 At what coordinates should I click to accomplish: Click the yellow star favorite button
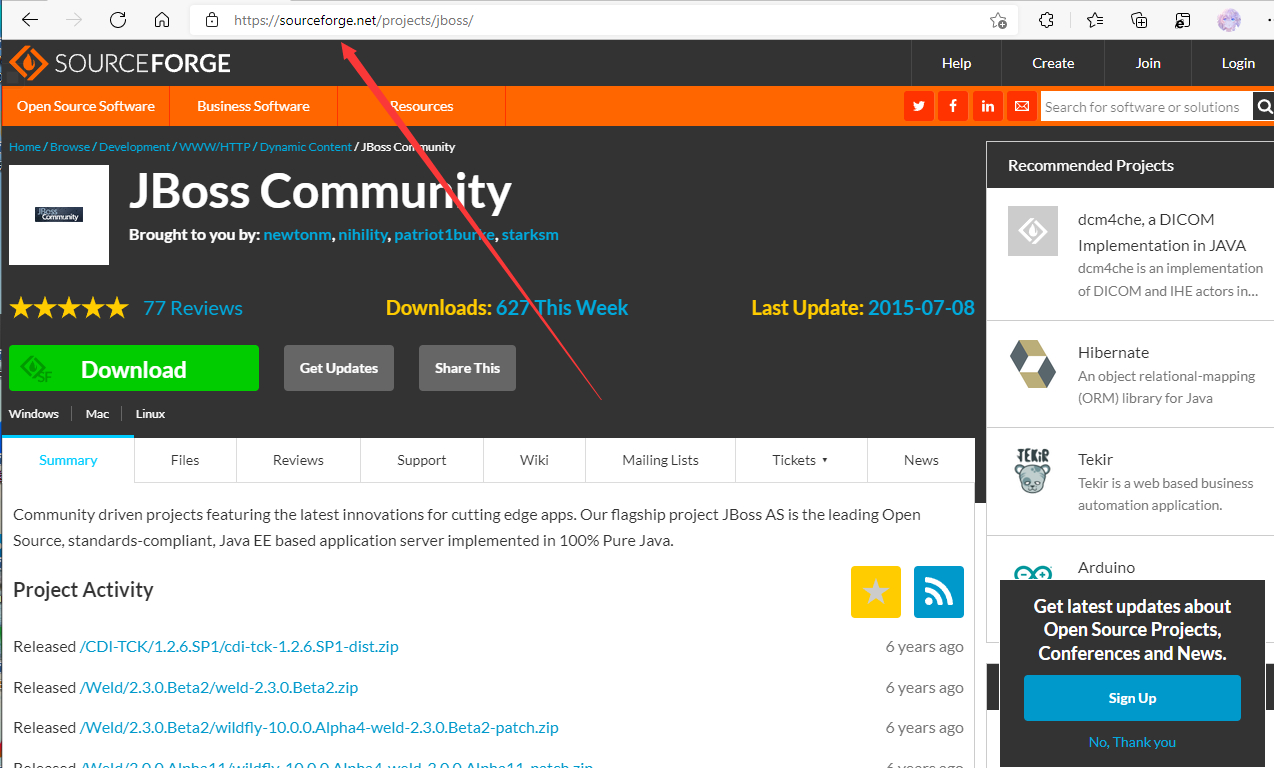[876, 592]
